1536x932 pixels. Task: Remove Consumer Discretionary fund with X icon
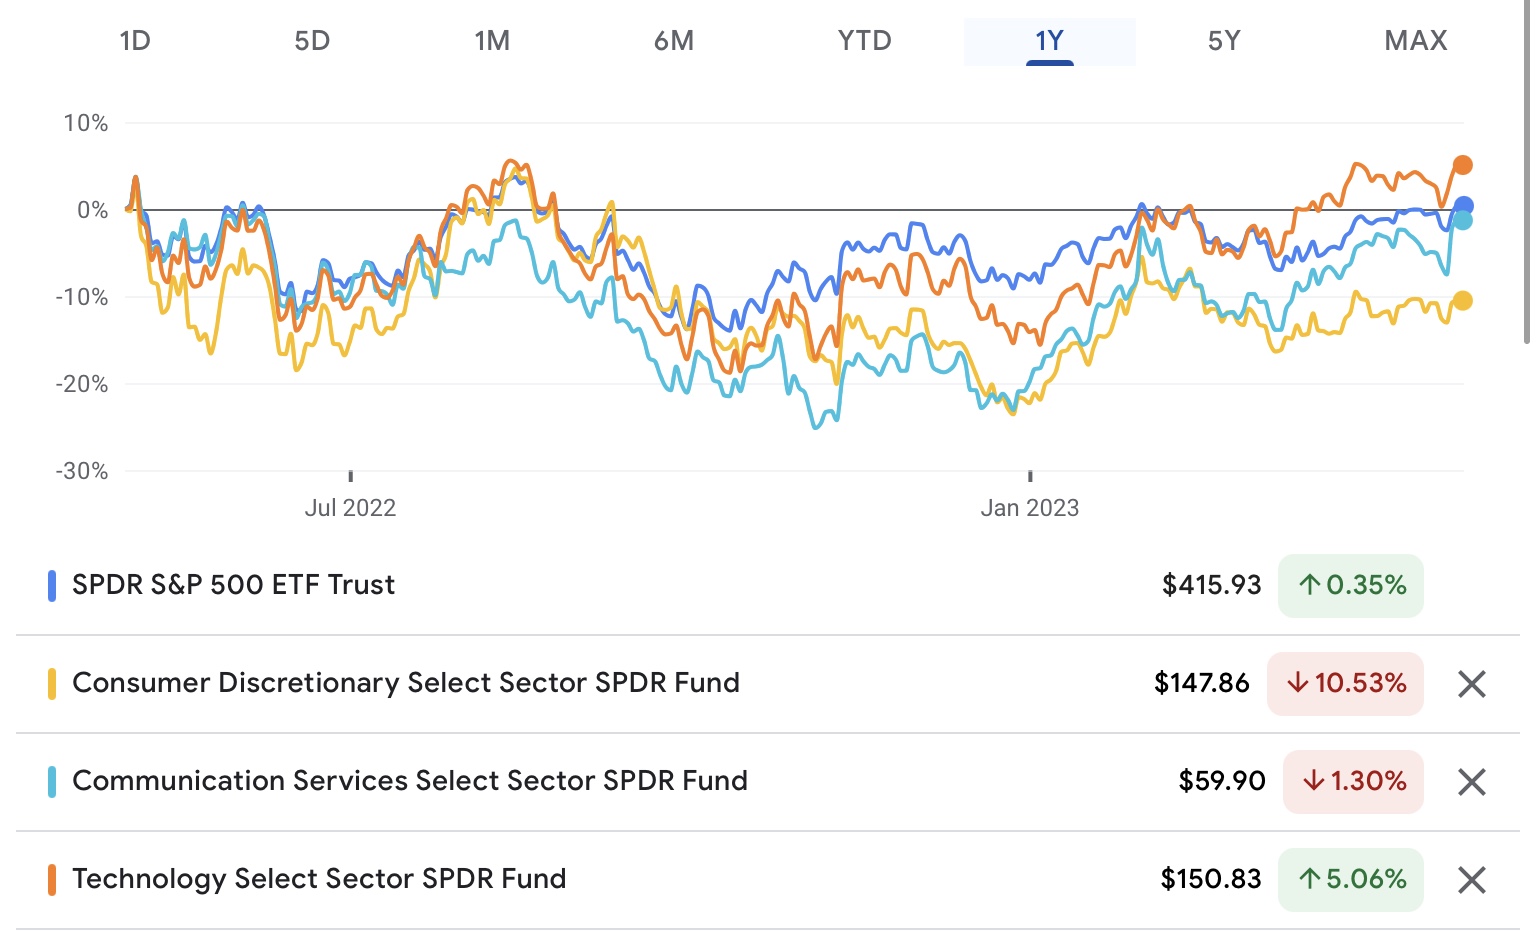click(1471, 684)
